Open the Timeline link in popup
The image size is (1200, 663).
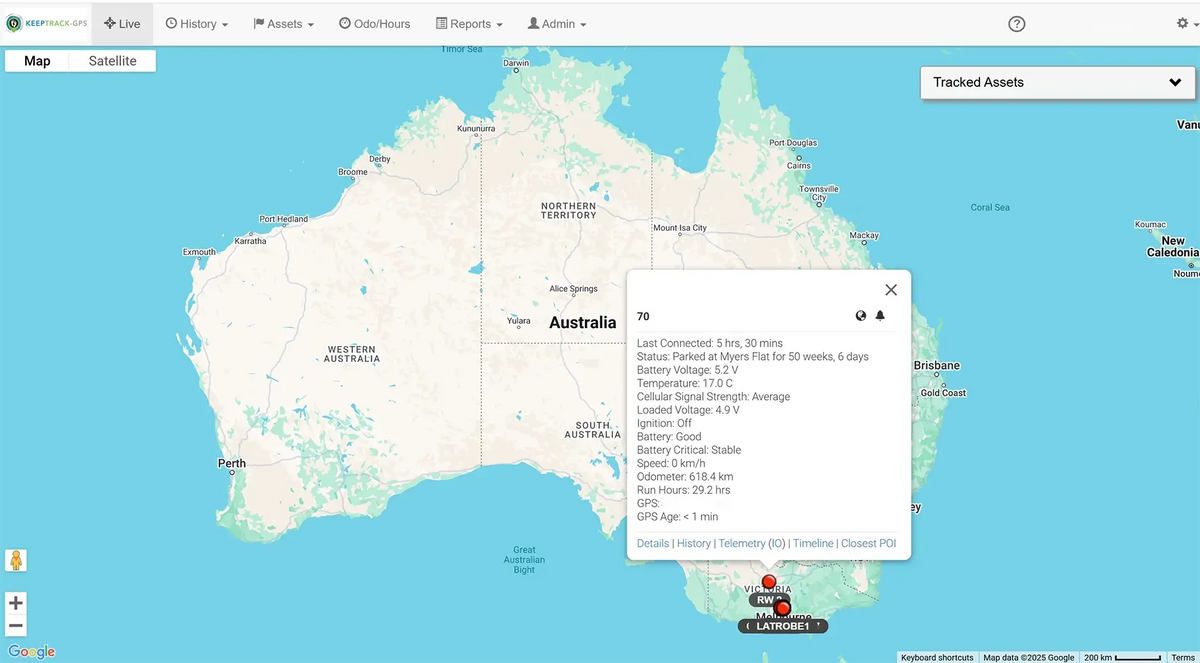click(x=813, y=543)
